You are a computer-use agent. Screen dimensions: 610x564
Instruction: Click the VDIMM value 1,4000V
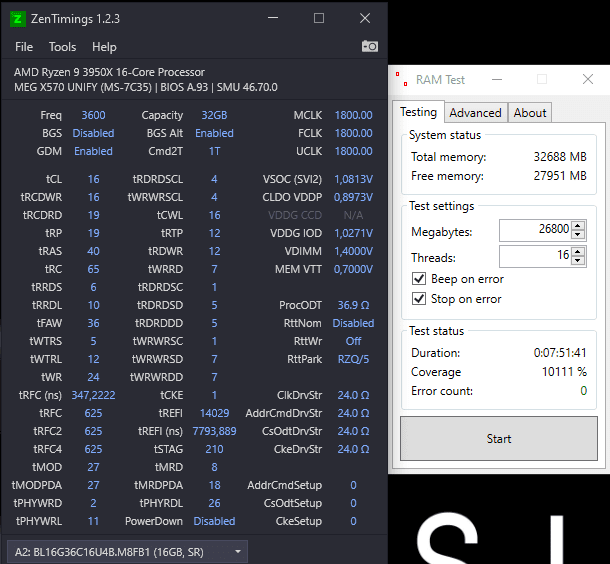(x=353, y=251)
